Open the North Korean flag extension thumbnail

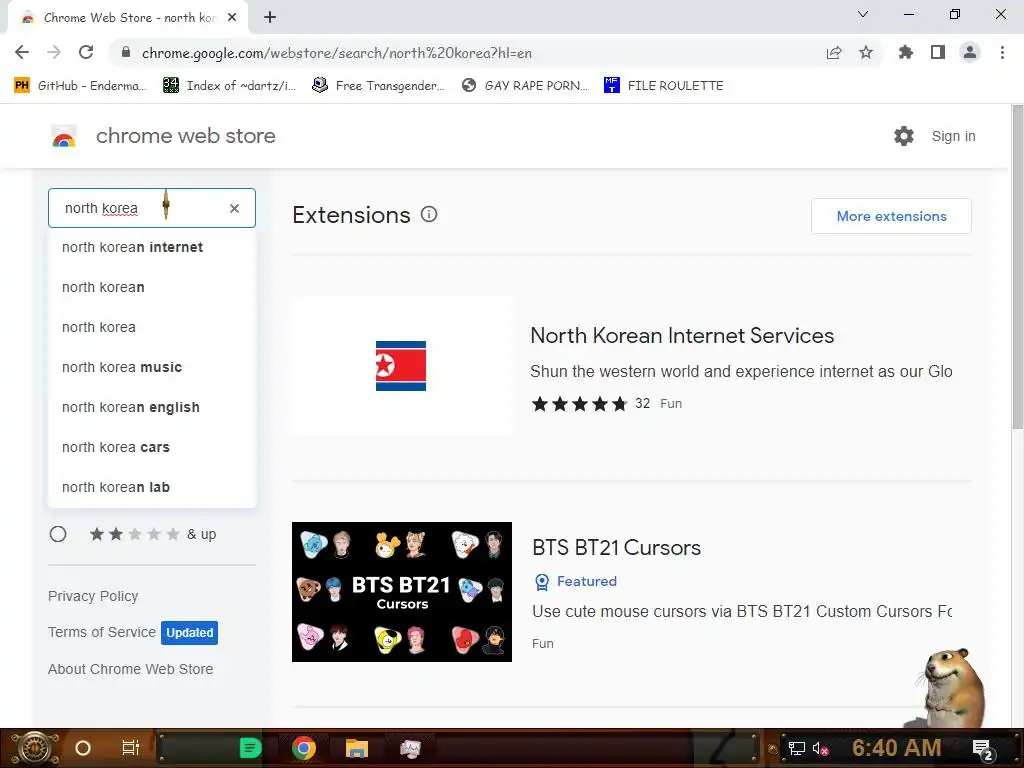[401, 366]
